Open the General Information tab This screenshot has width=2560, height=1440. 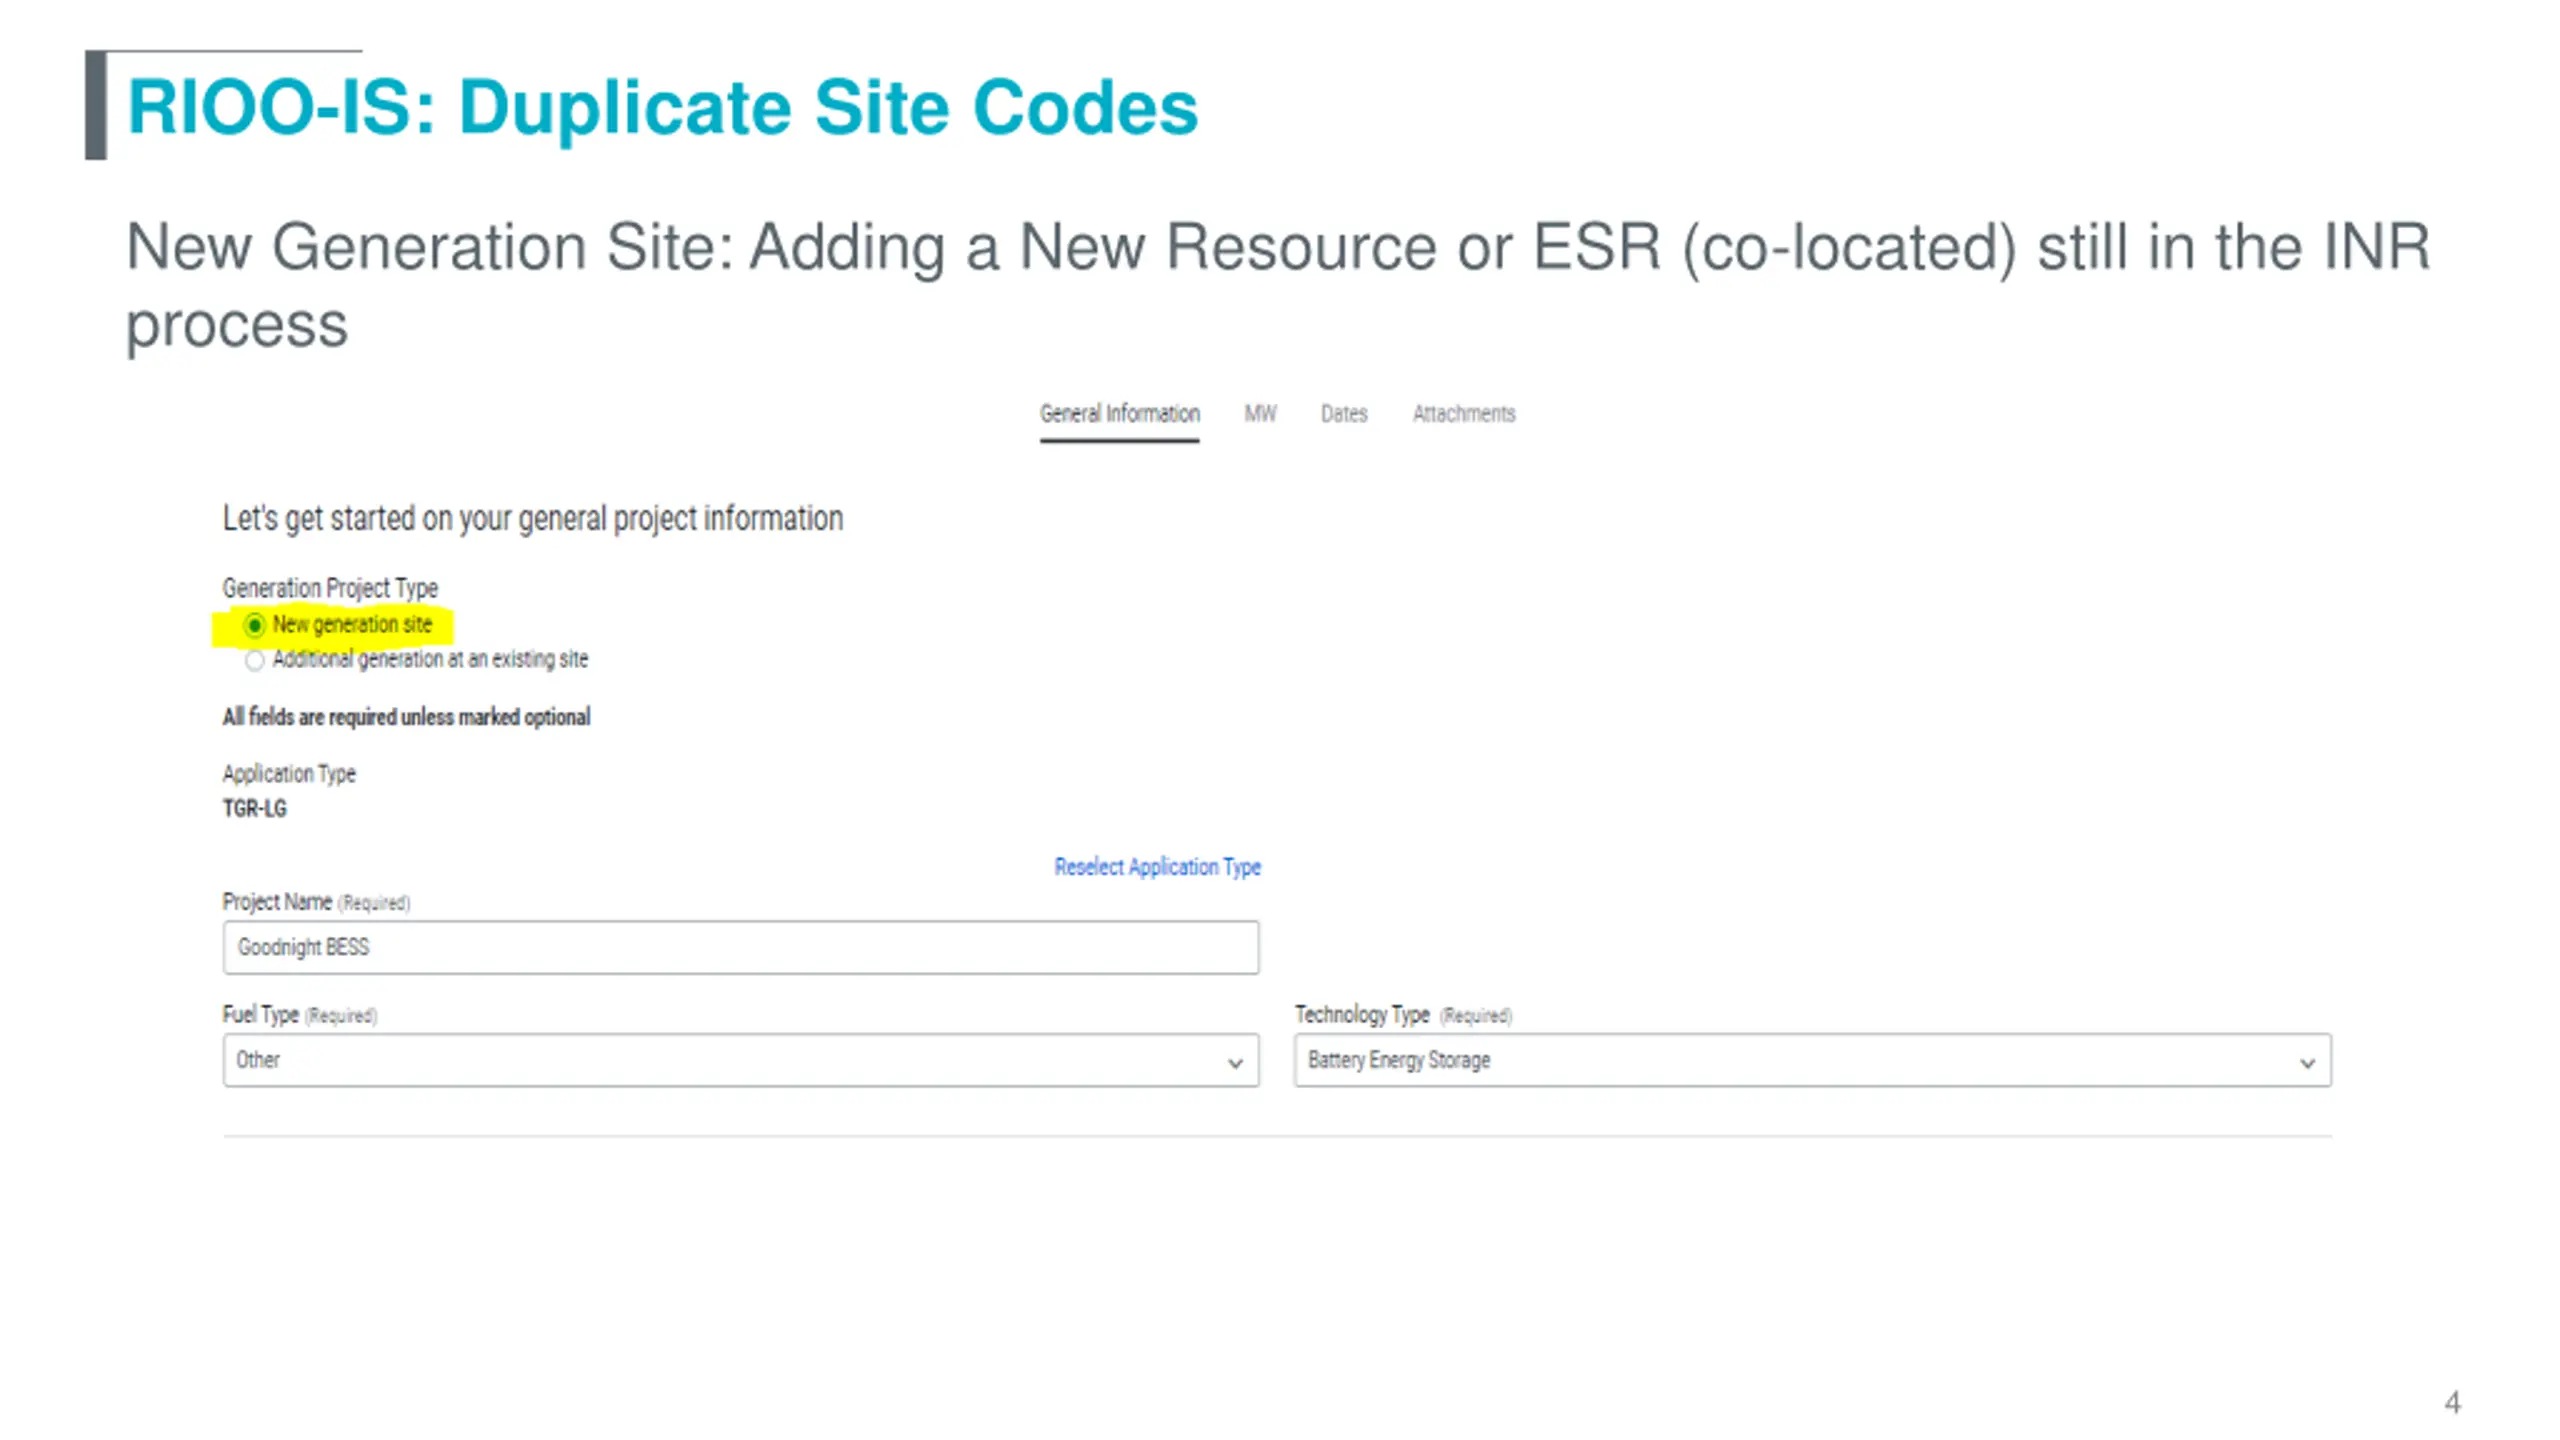click(1119, 414)
